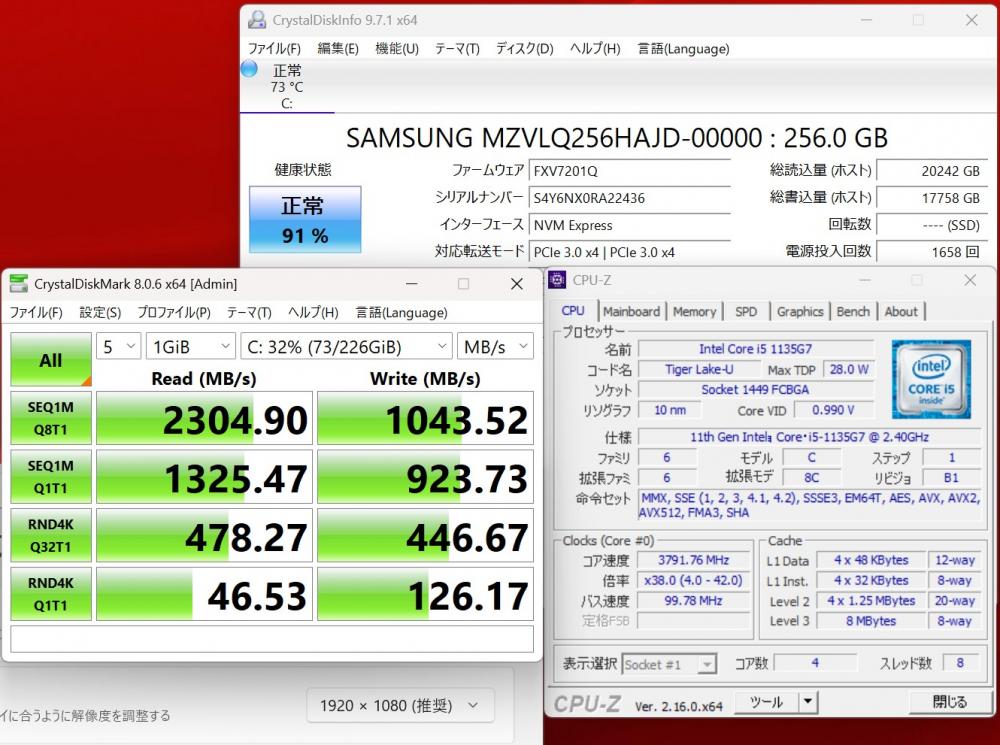Screen dimensions: 1000x745
Task: Click the CPU name Intel Core i5 1135G7
Action: [x=756, y=349]
